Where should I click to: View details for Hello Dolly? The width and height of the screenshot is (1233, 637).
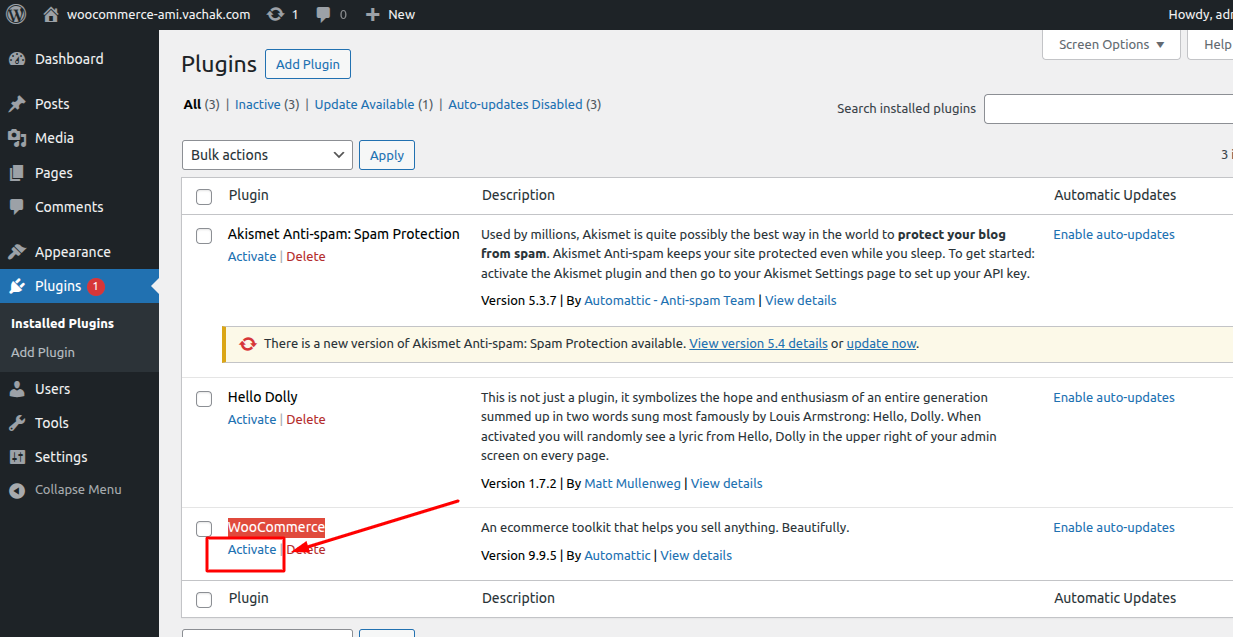pyautogui.click(x=727, y=483)
